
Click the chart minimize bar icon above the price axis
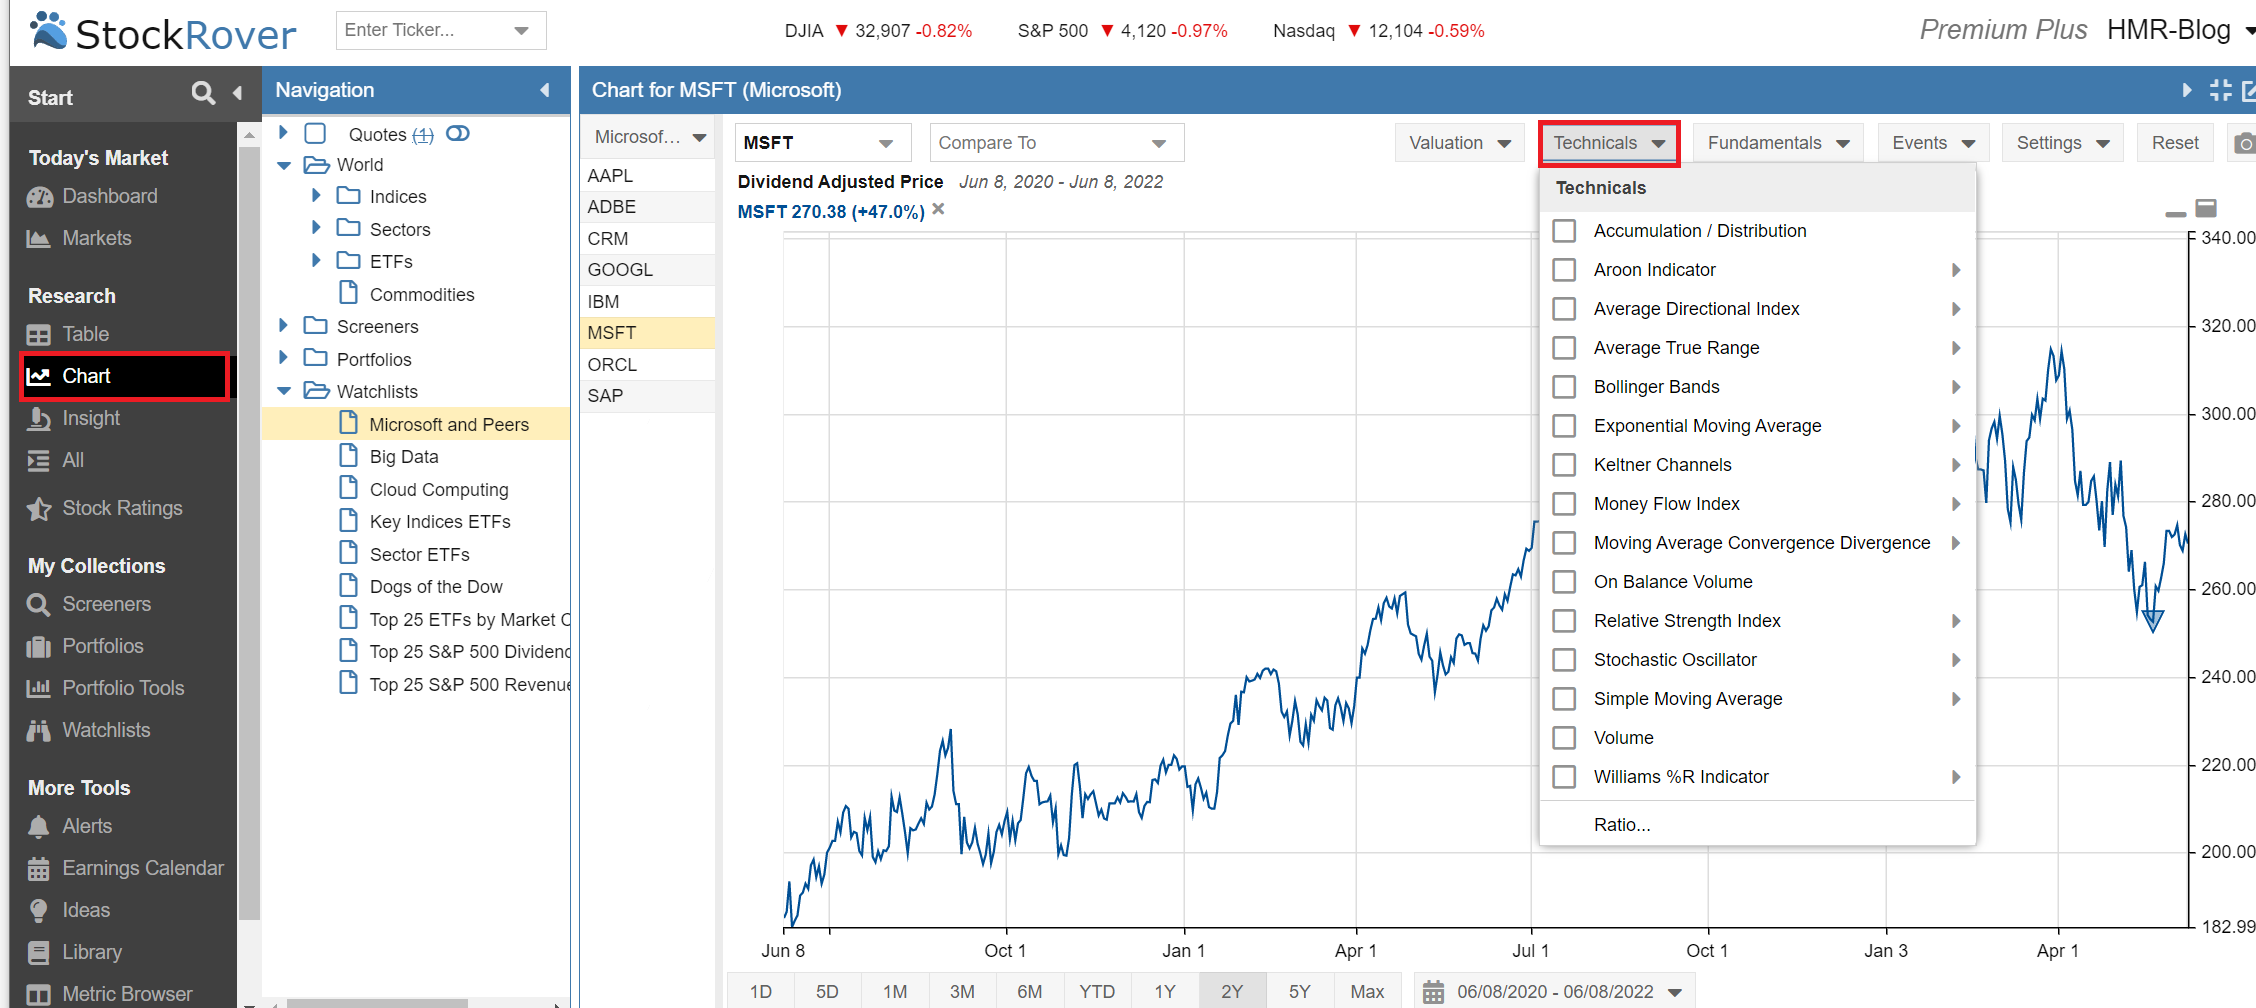coord(2175,214)
